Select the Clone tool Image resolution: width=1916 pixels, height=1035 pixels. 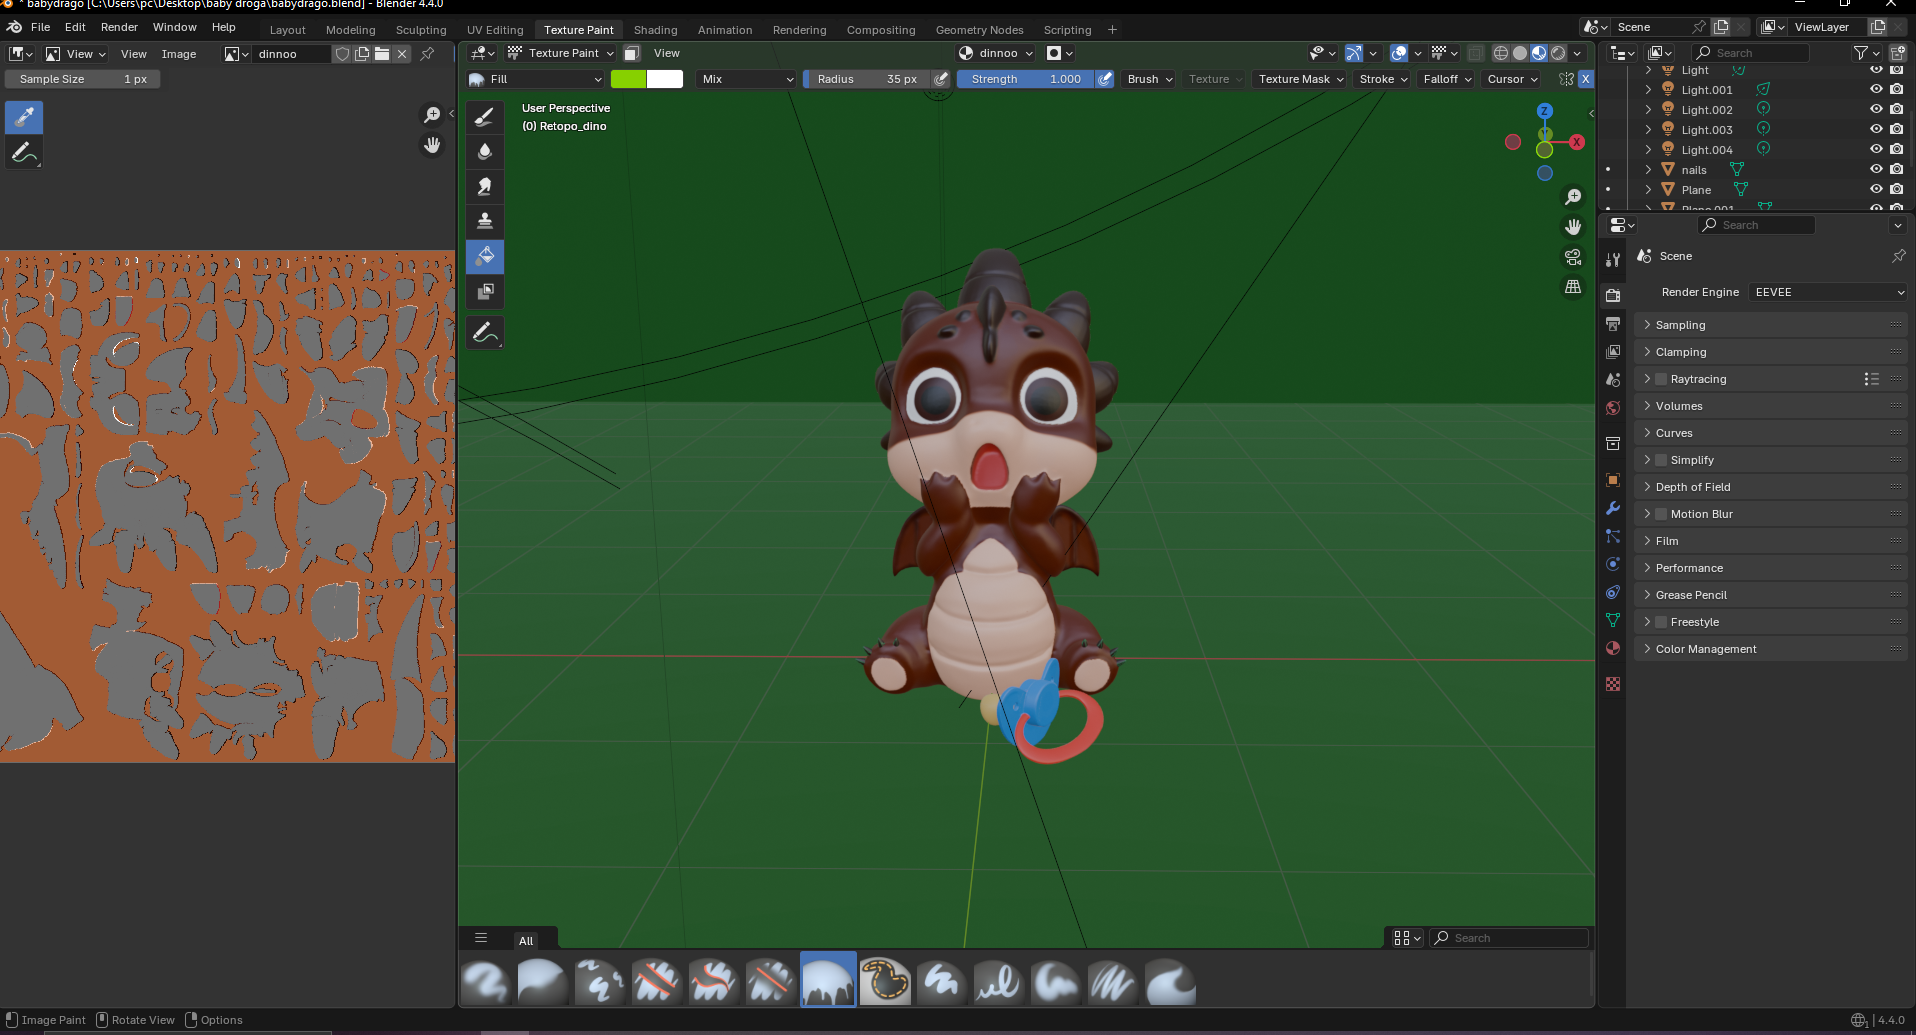[x=485, y=221]
